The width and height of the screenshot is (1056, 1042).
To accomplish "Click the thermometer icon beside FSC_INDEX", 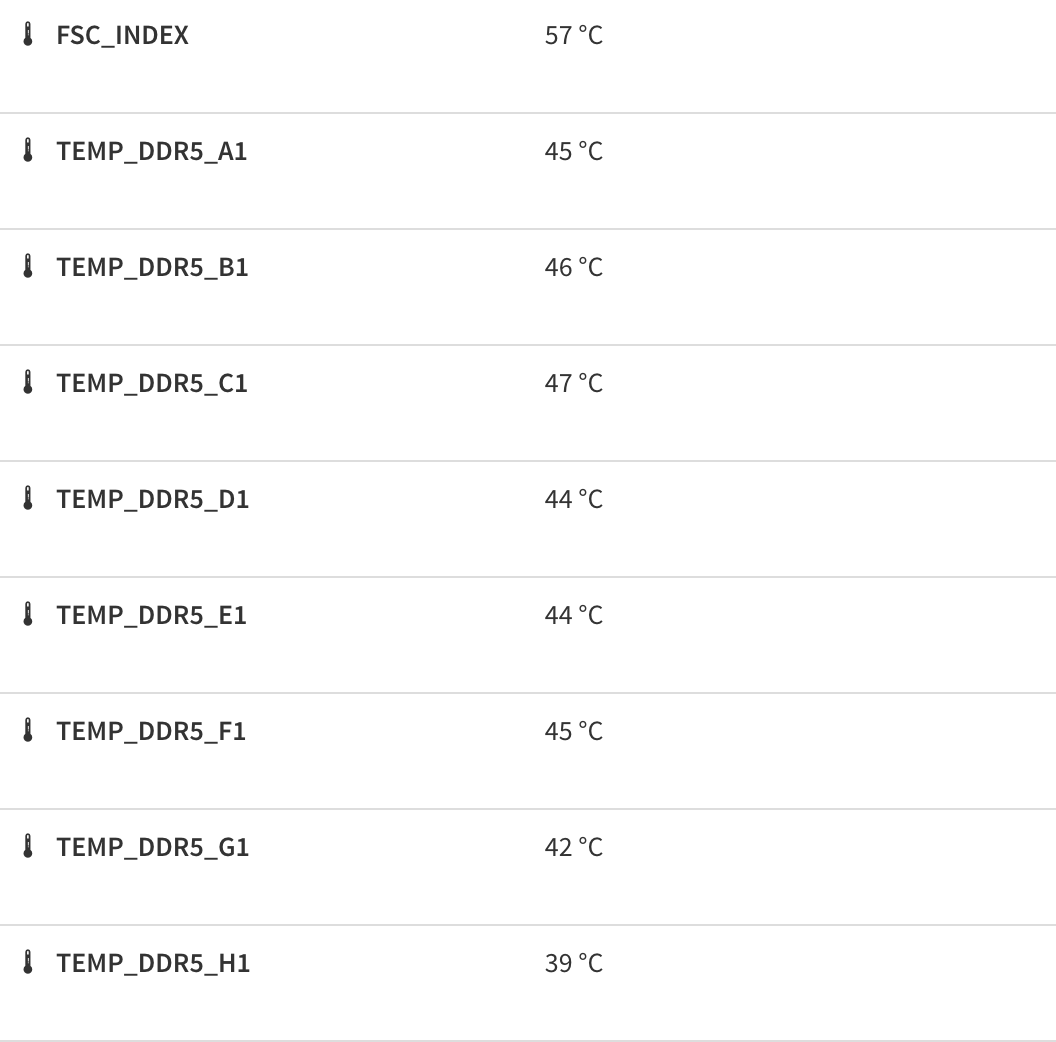I will click(28, 35).
